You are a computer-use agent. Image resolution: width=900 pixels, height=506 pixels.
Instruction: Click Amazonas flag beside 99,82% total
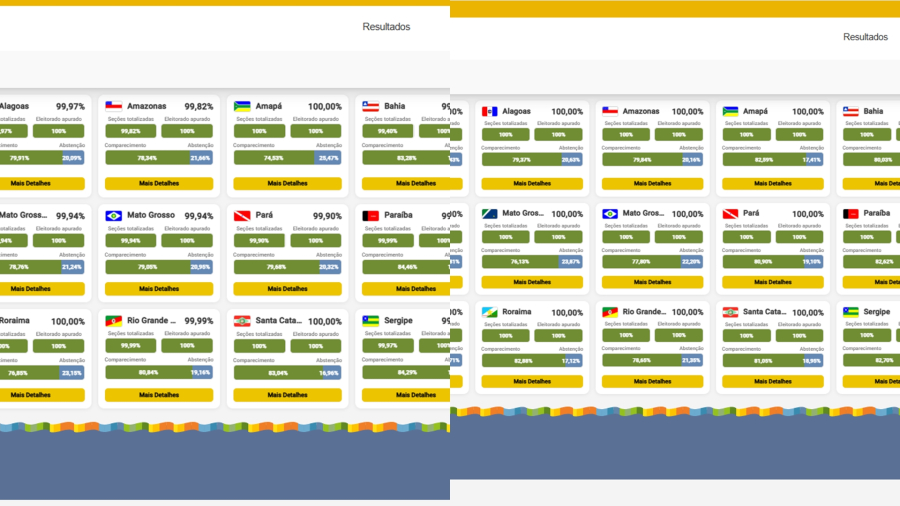point(114,106)
